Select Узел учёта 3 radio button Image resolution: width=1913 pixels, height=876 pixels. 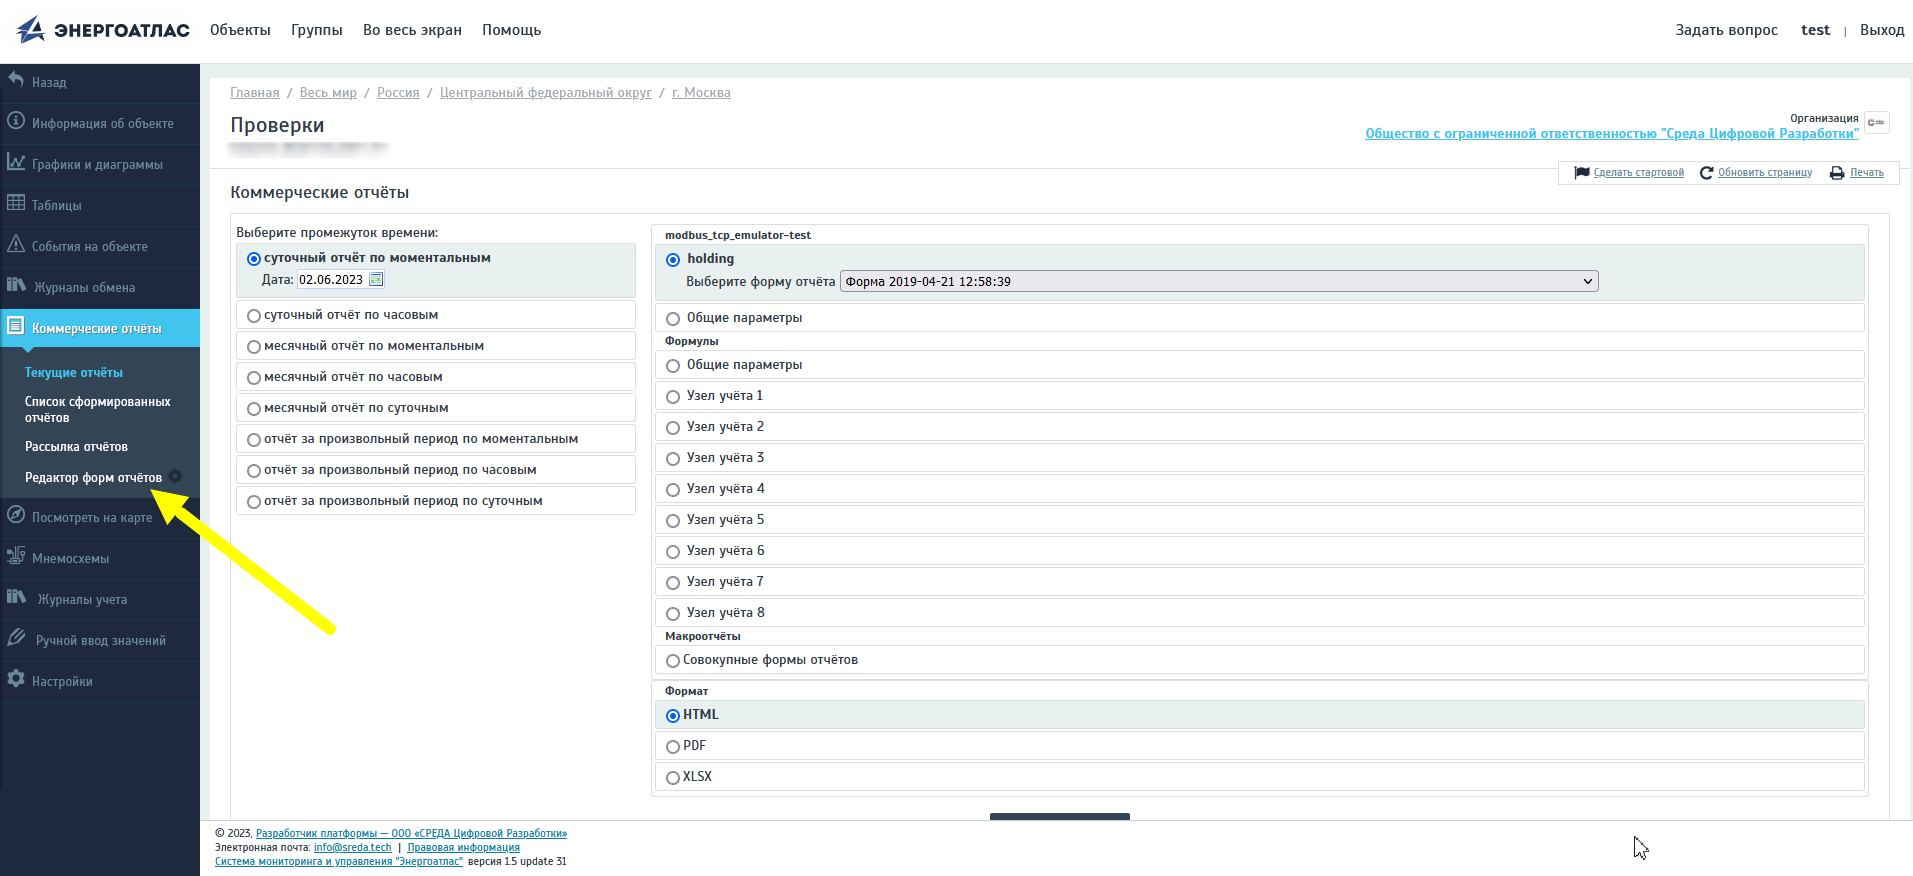point(673,459)
